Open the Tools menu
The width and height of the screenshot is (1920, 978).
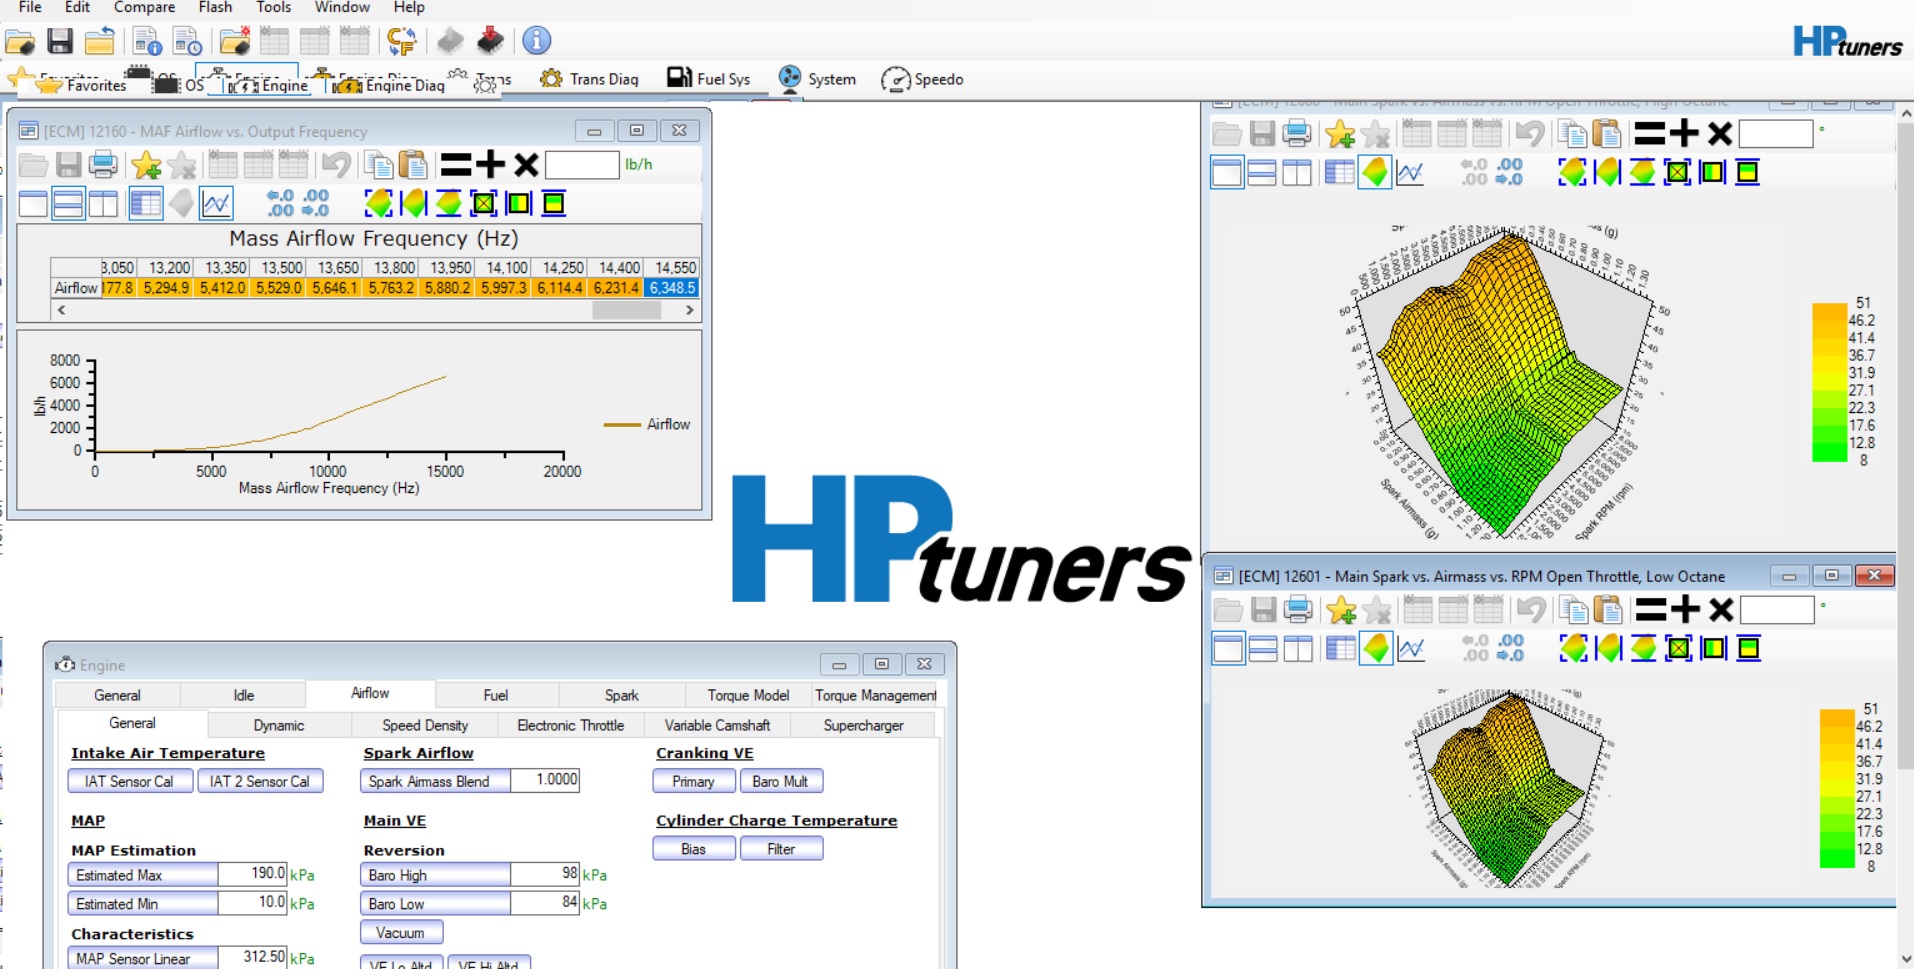tap(273, 8)
